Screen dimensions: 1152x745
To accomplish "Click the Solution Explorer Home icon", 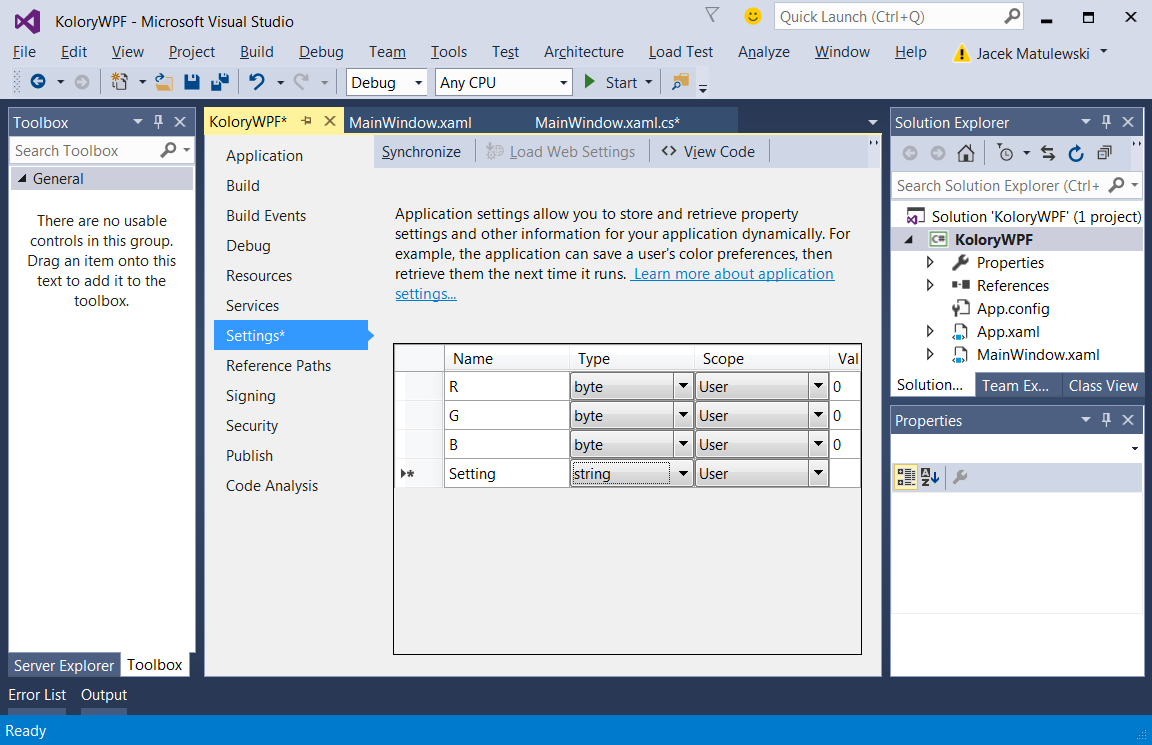I will pyautogui.click(x=966, y=153).
